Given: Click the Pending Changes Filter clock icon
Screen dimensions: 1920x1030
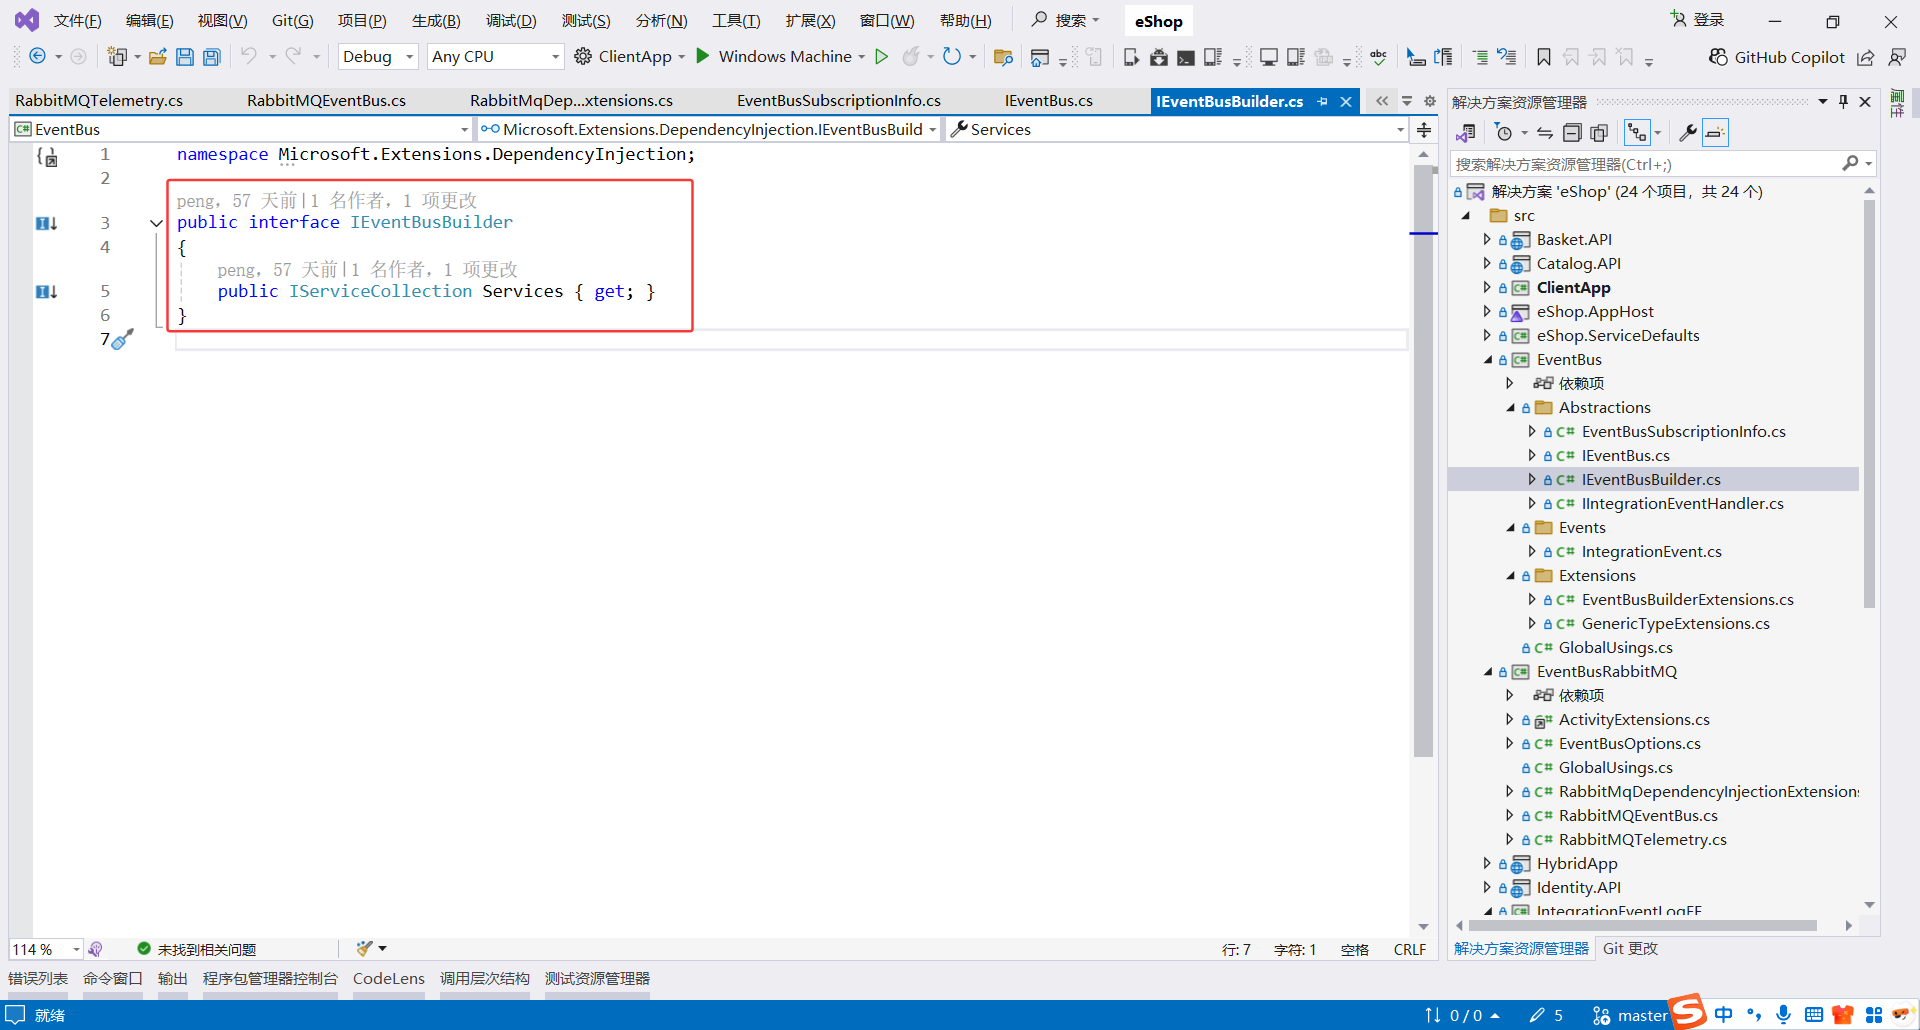Looking at the screenshot, I should 1503,133.
